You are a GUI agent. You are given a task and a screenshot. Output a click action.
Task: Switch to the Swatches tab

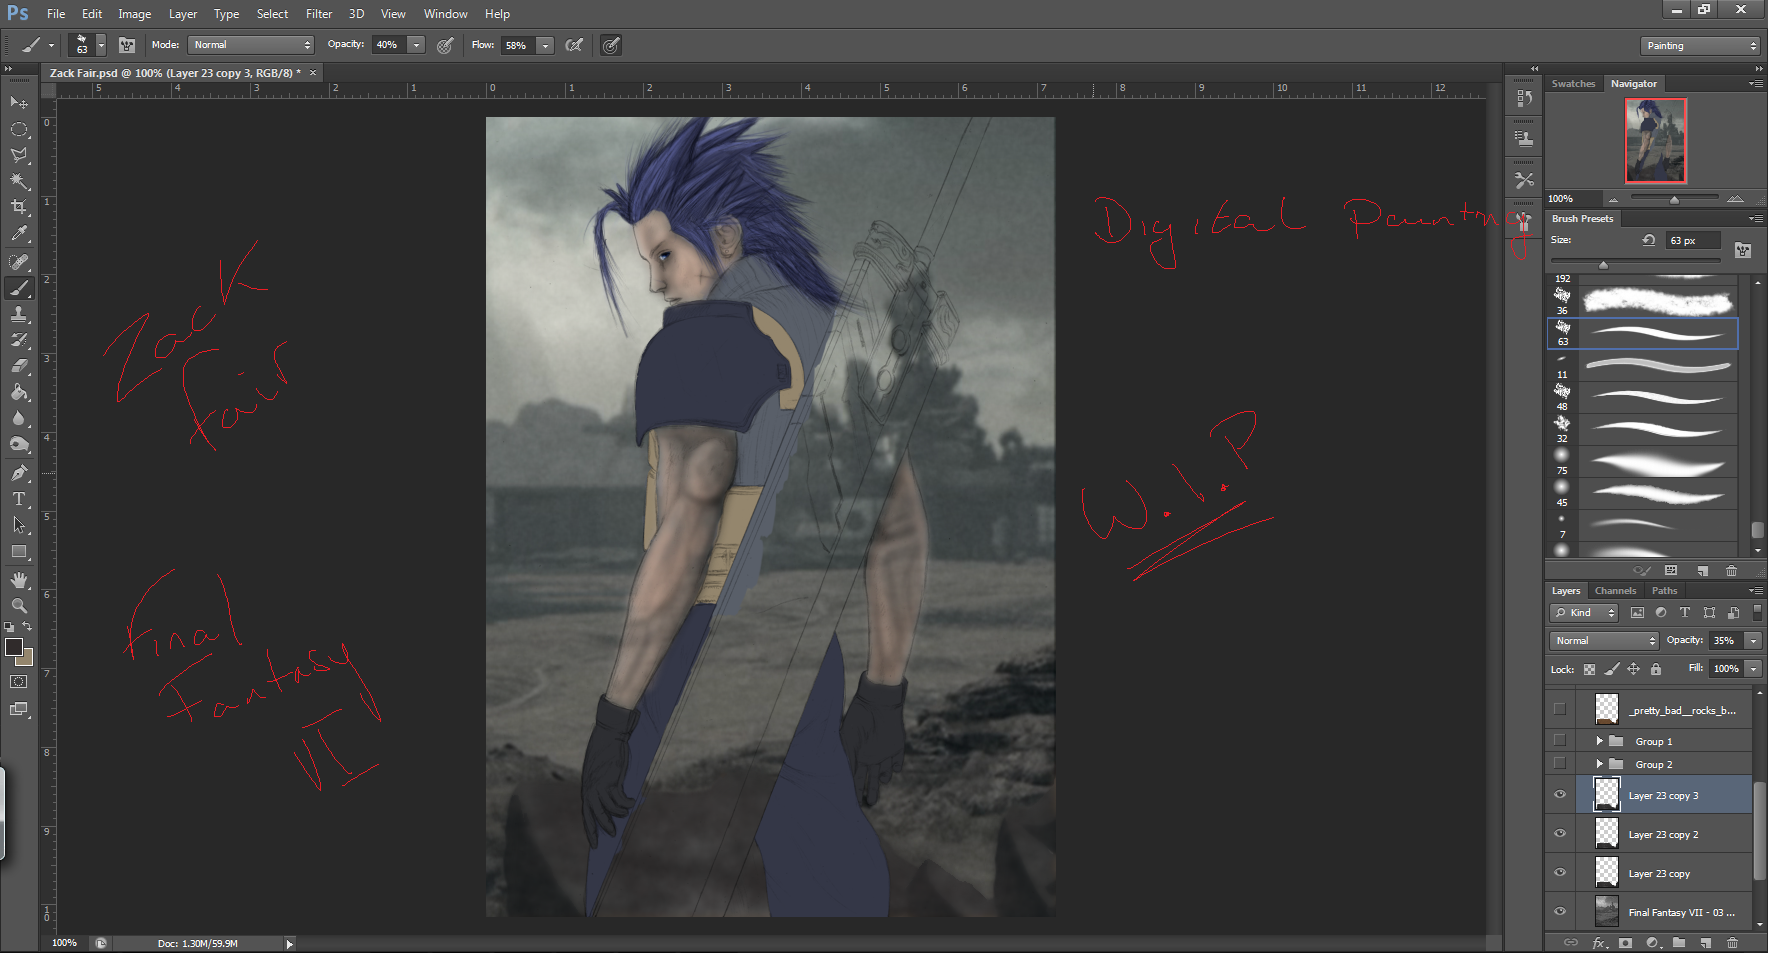pos(1574,84)
